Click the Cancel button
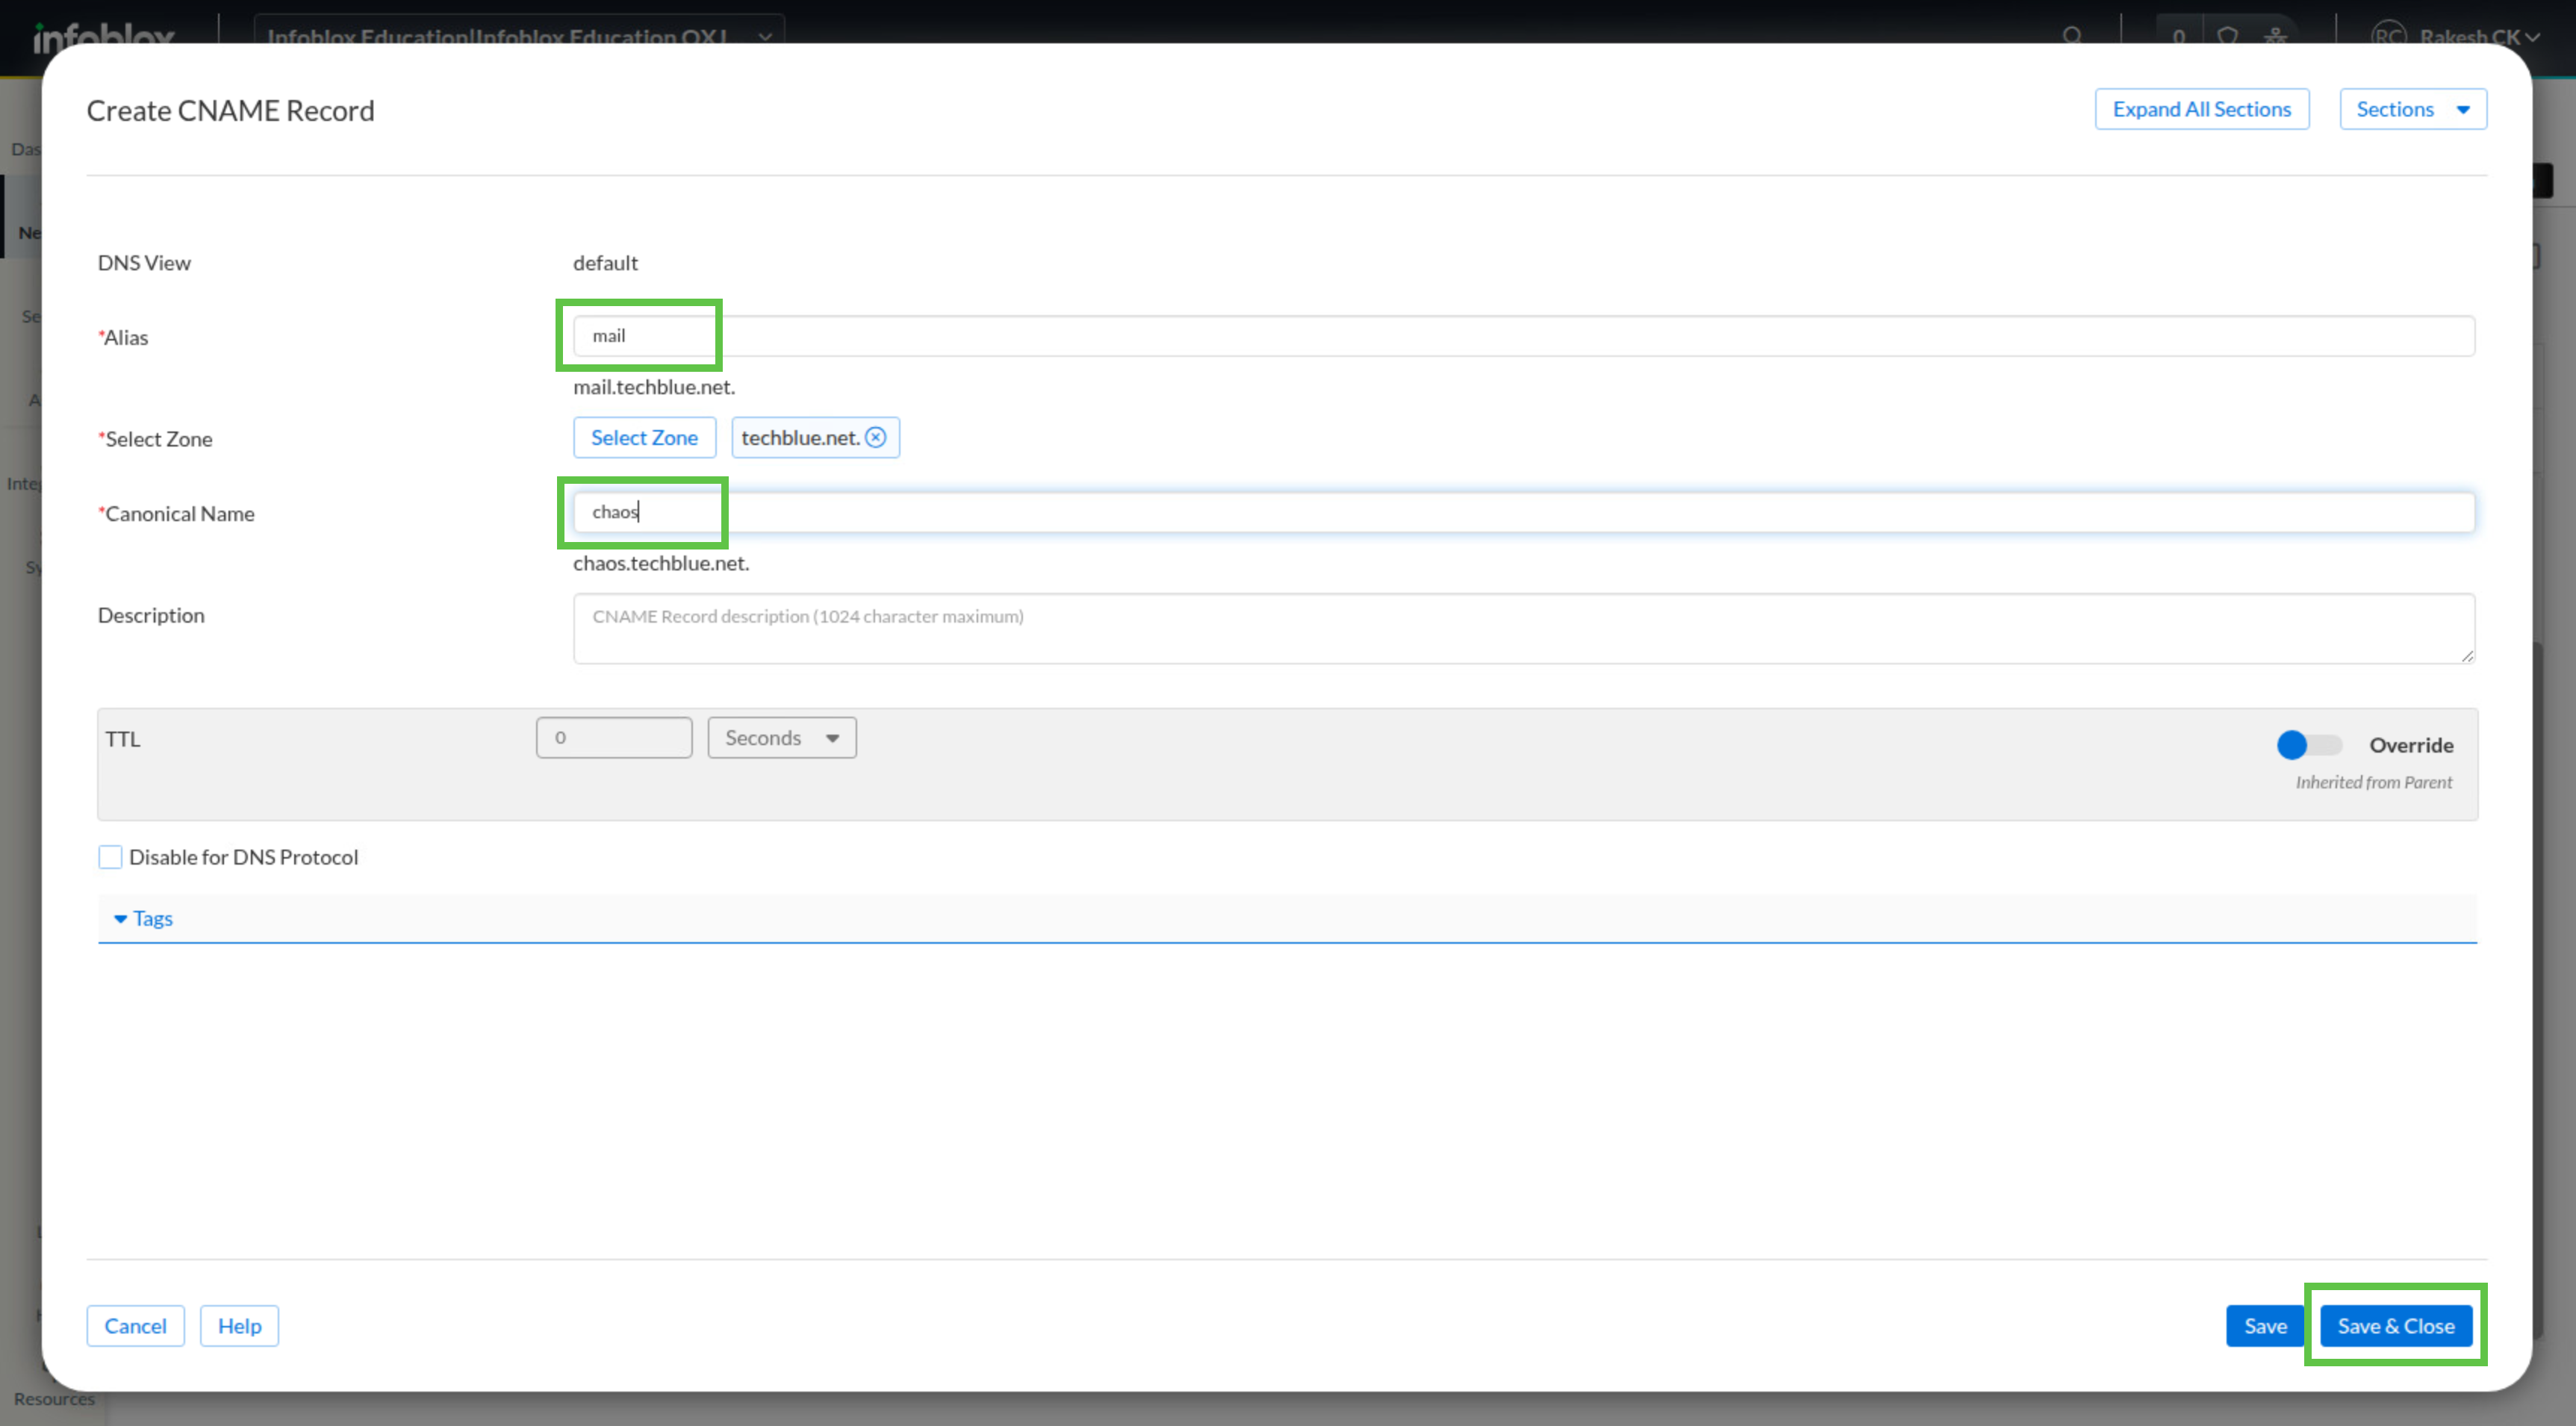 (135, 1326)
